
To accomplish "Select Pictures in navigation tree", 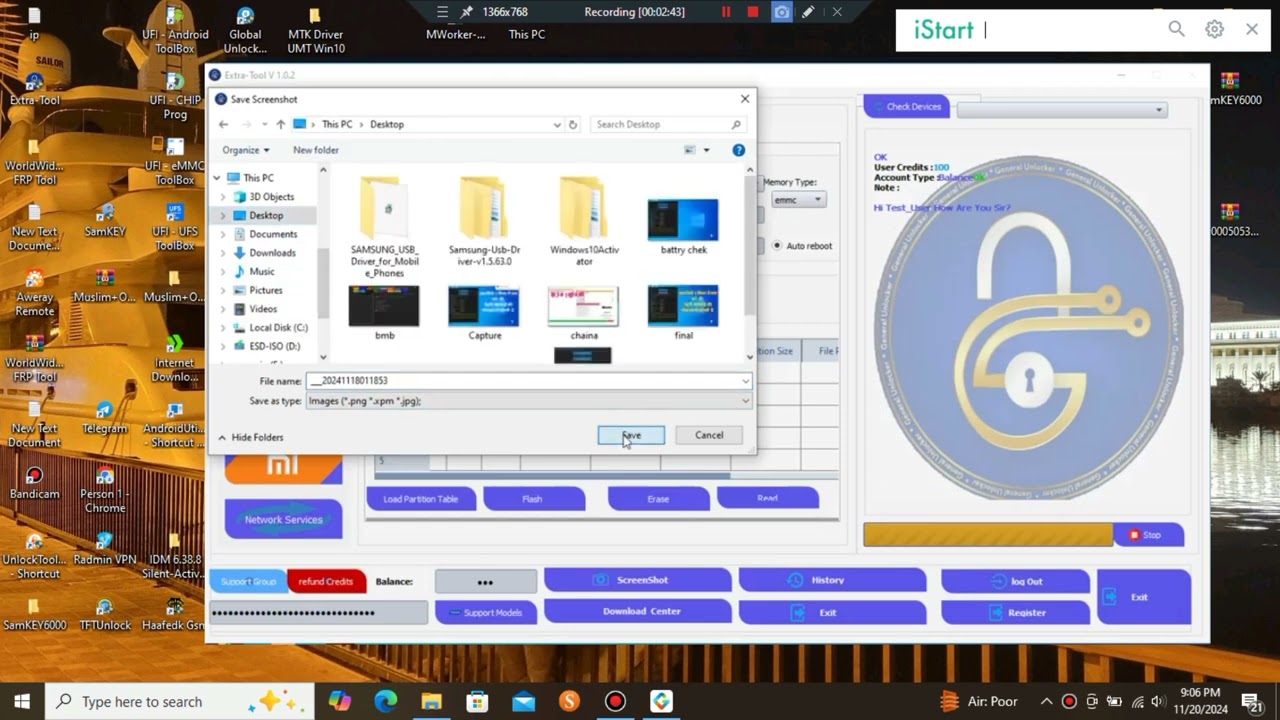I will (x=265, y=290).
